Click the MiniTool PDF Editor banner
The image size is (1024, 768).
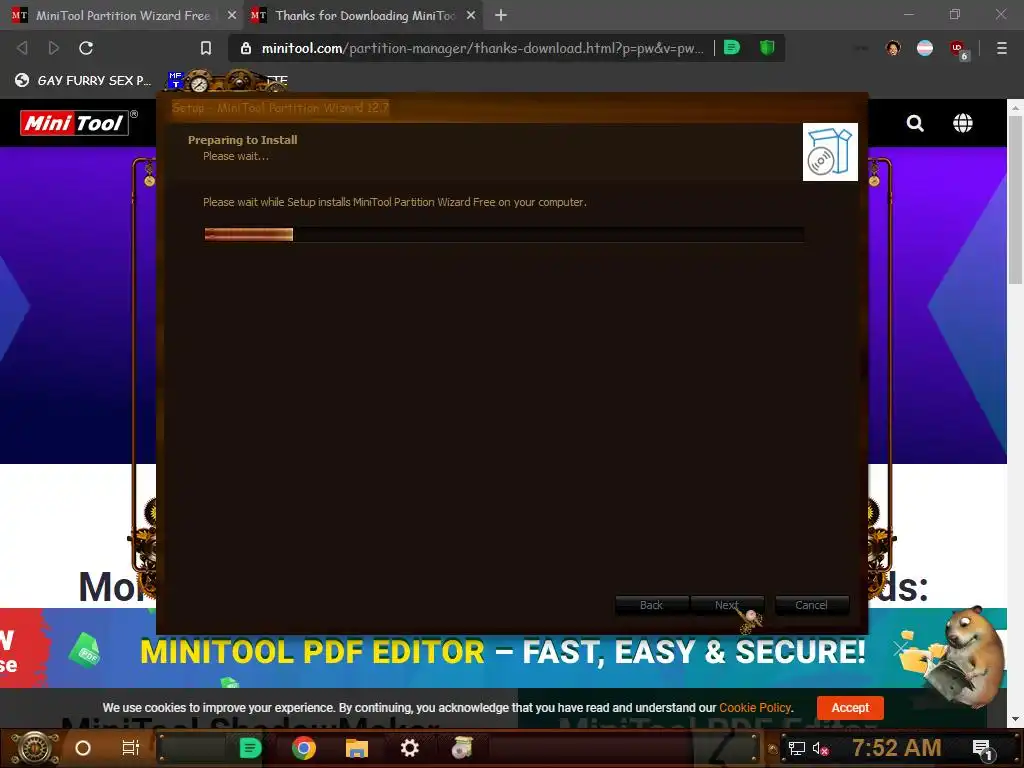click(x=503, y=650)
